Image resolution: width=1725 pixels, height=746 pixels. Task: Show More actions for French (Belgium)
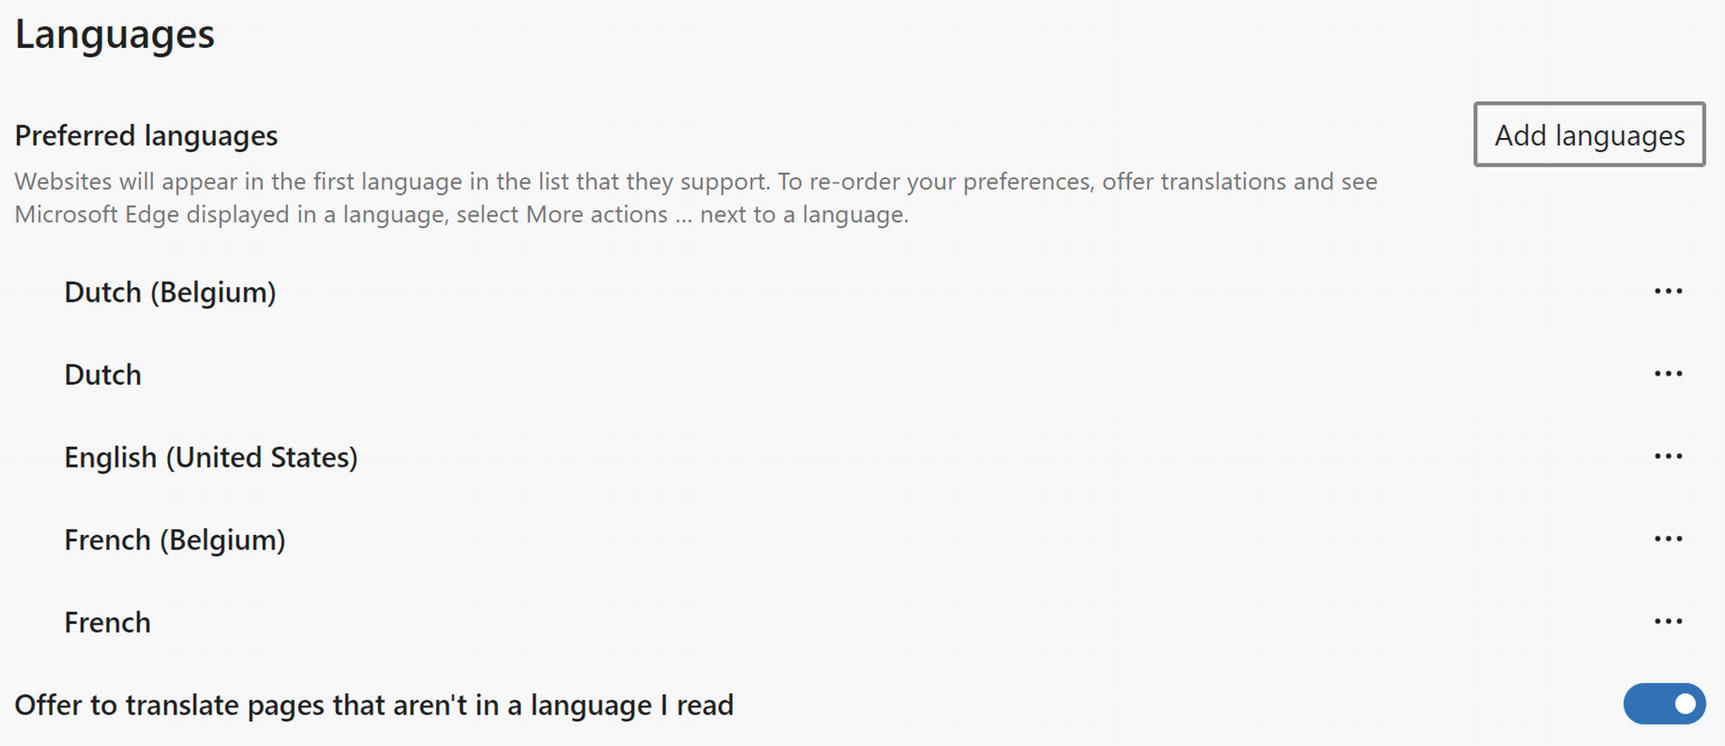point(1667,539)
